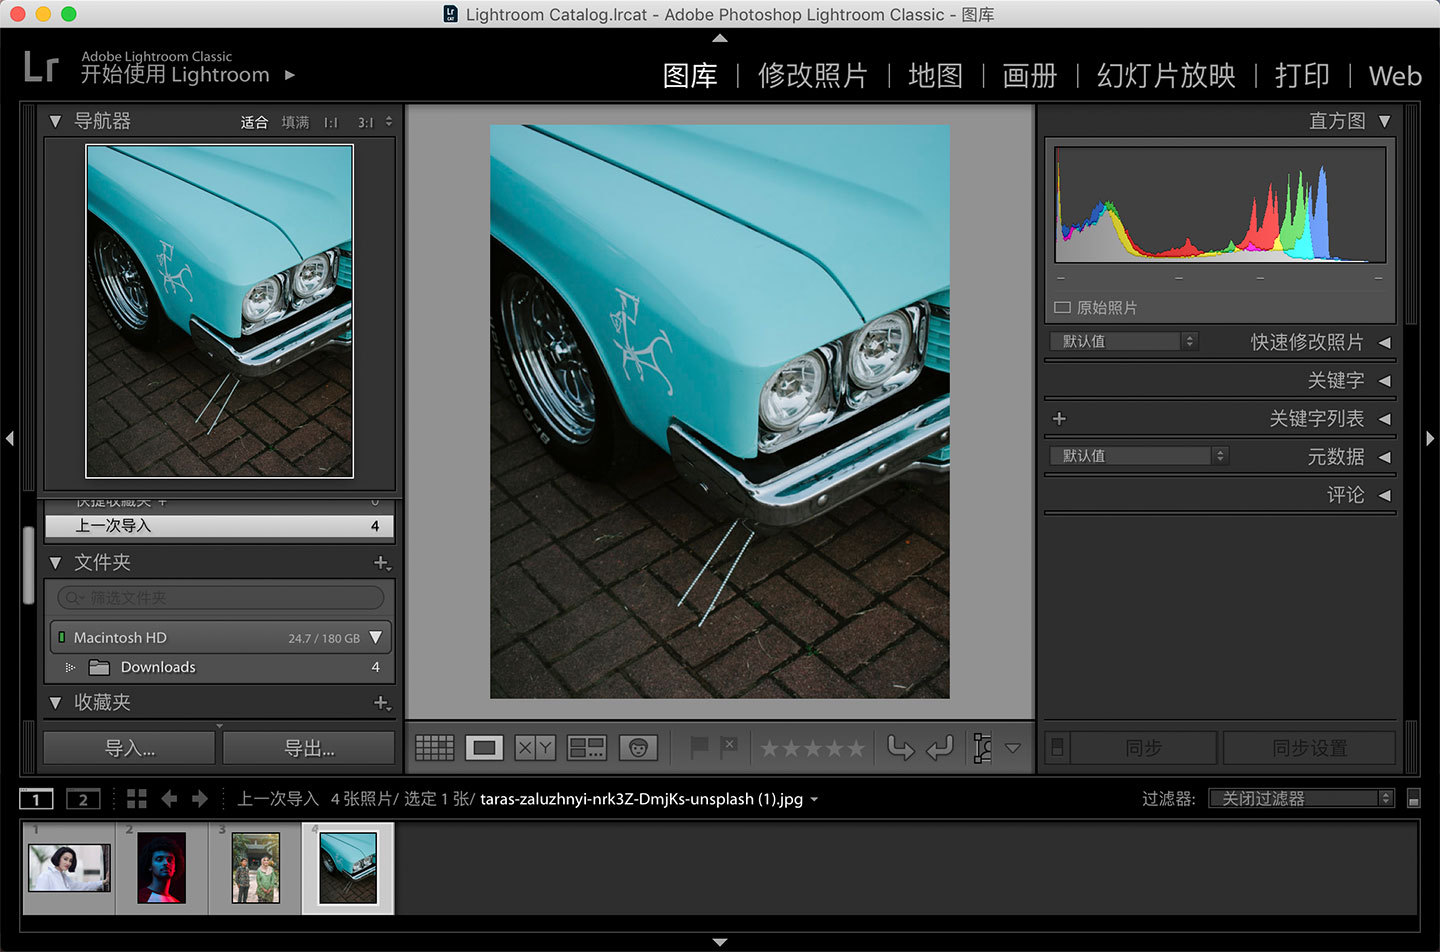The height and width of the screenshot is (952, 1440).
Task: Set the five-star rating
Action: (857, 748)
